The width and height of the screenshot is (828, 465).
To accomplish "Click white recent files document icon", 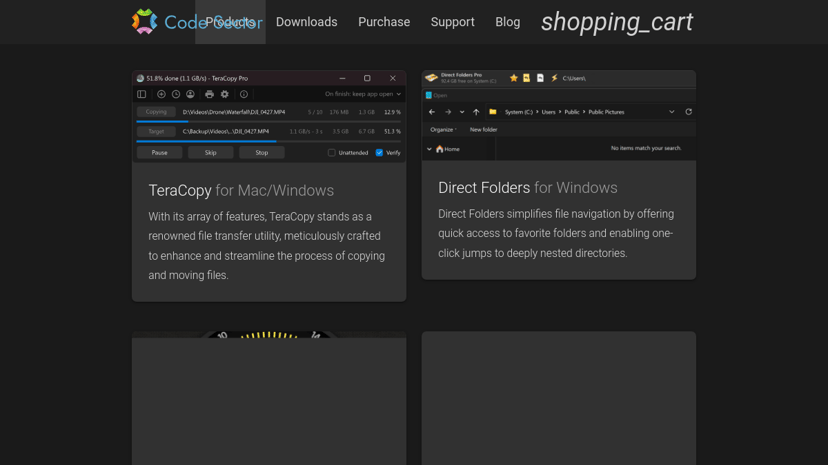I will tap(540, 78).
